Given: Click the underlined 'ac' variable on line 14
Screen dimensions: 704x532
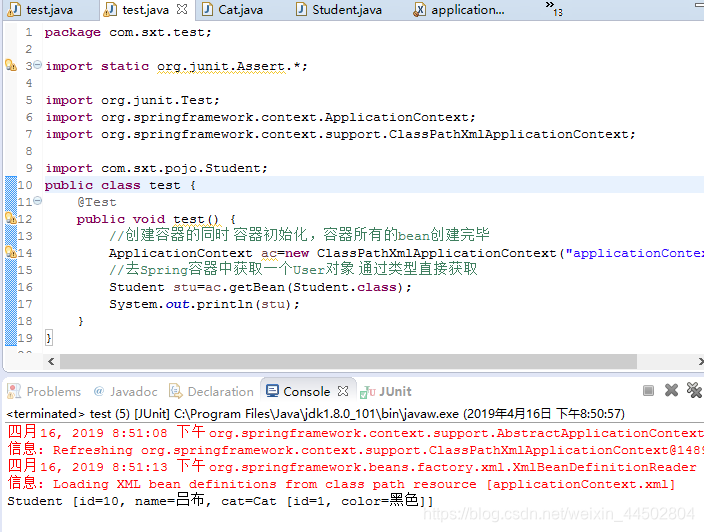Looking at the screenshot, I should [269, 254].
